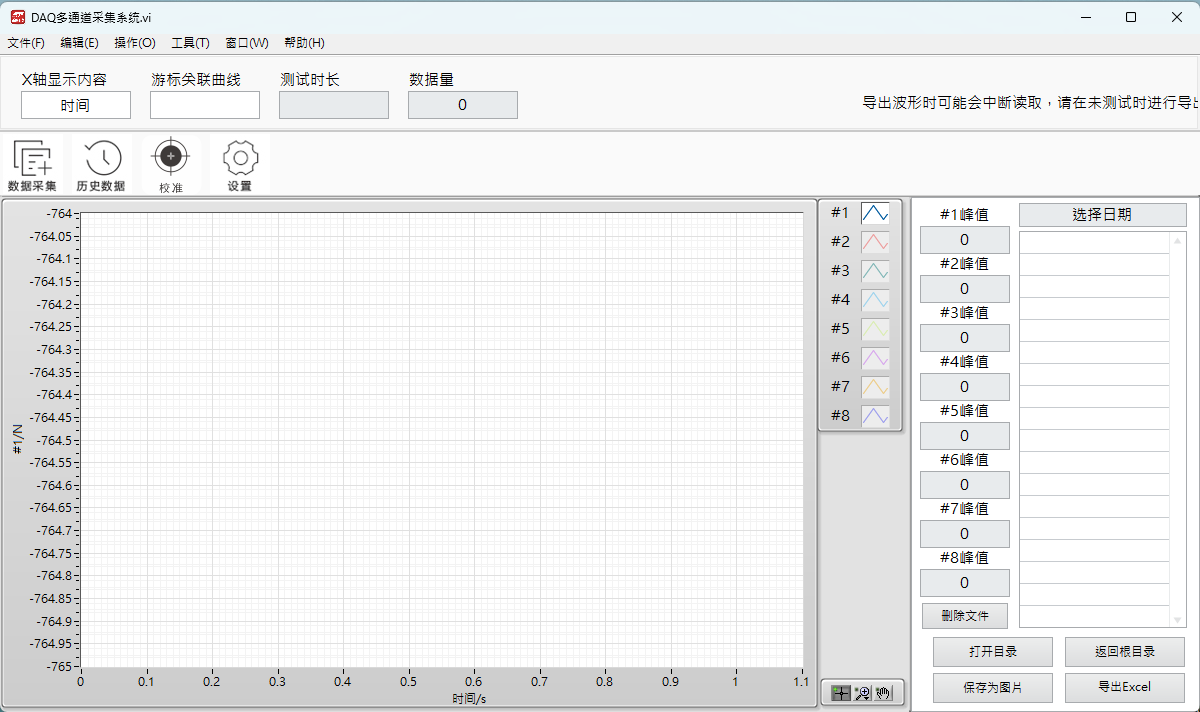Open the 选择日期 date picker

tap(1102, 214)
